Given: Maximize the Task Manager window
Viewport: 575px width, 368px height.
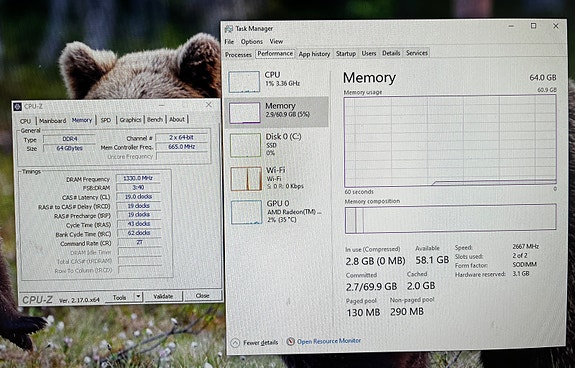Looking at the screenshot, I should [x=534, y=26].
